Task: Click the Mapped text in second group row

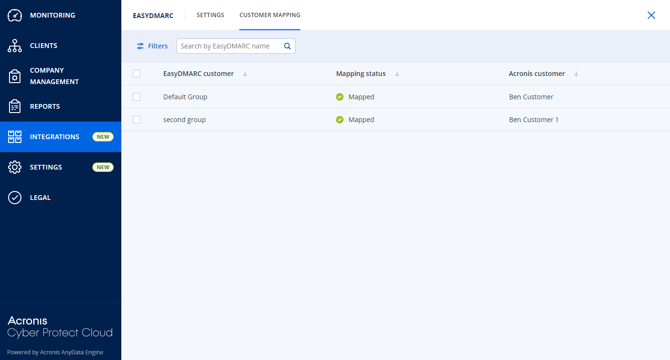Action: (361, 120)
